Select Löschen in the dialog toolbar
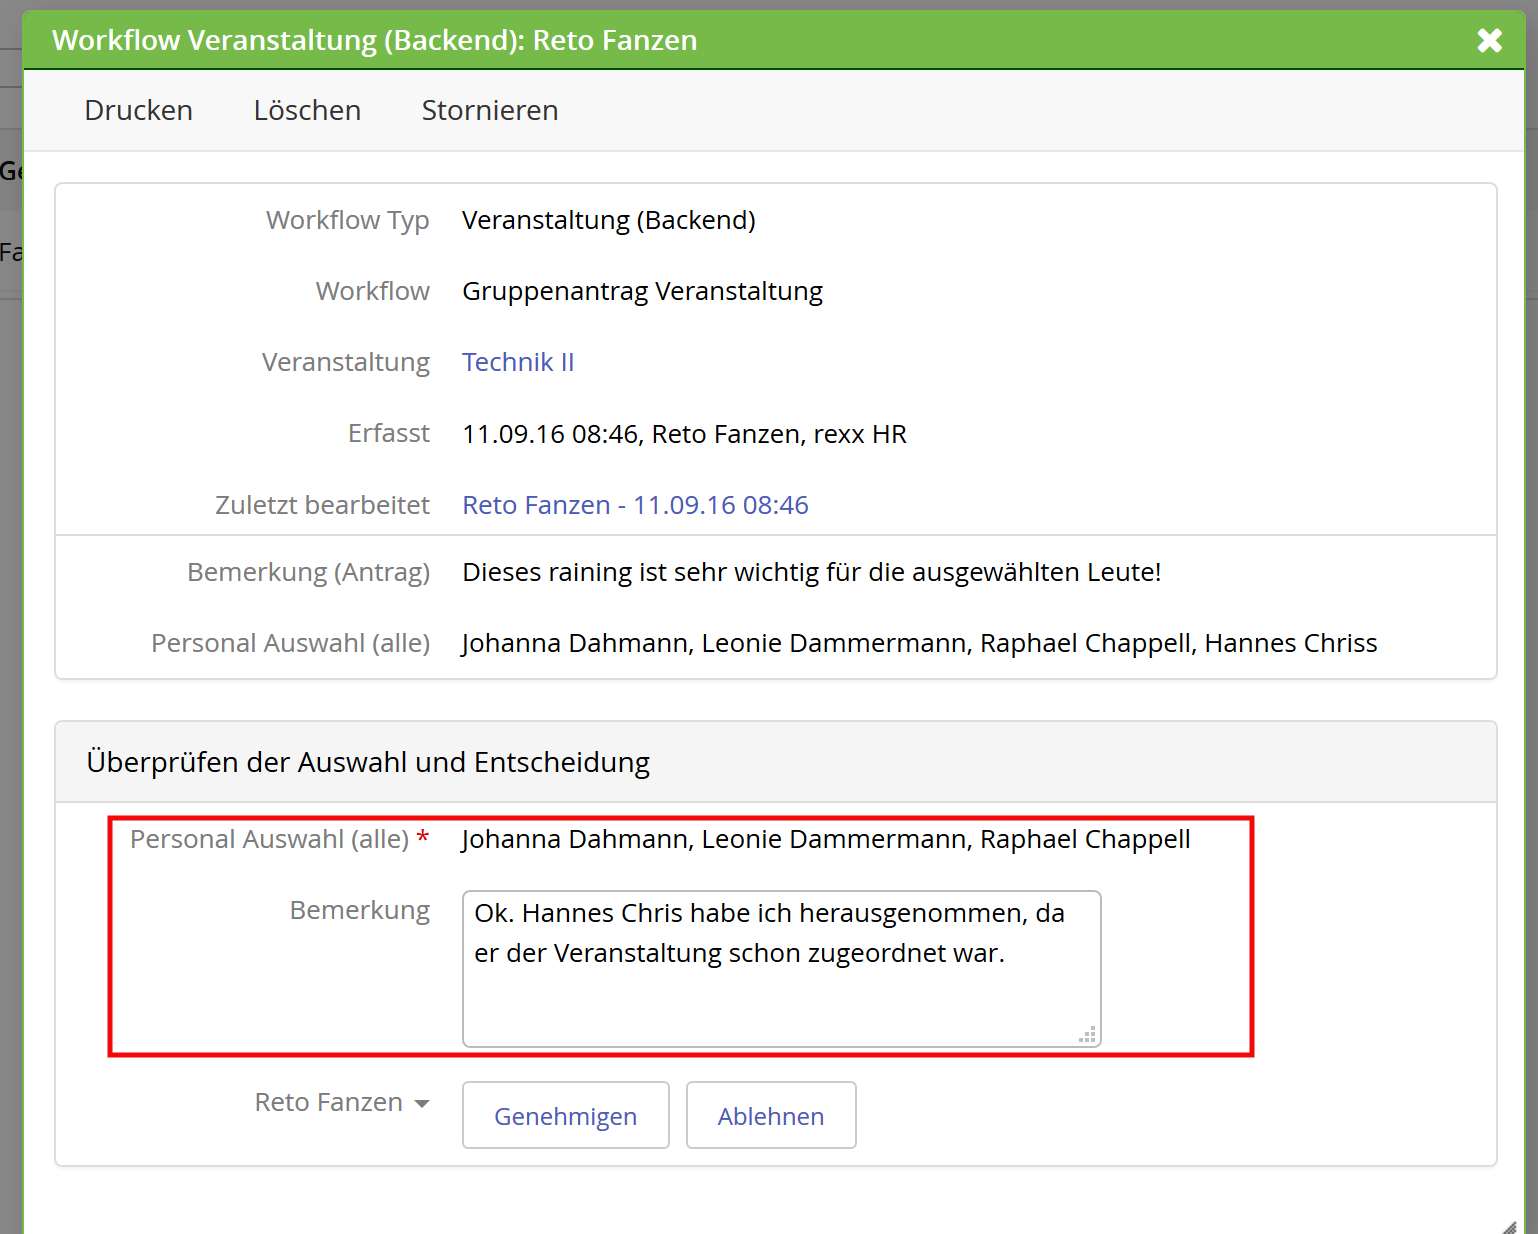 pyautogui.click(x=307, y=110)
